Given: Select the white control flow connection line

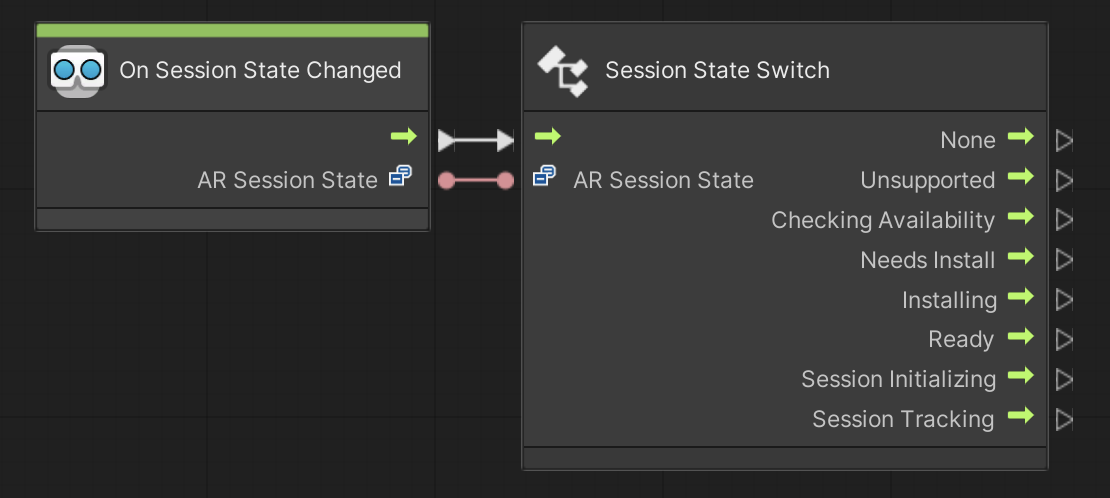Looking at the screenshot, I should [476, 141].
